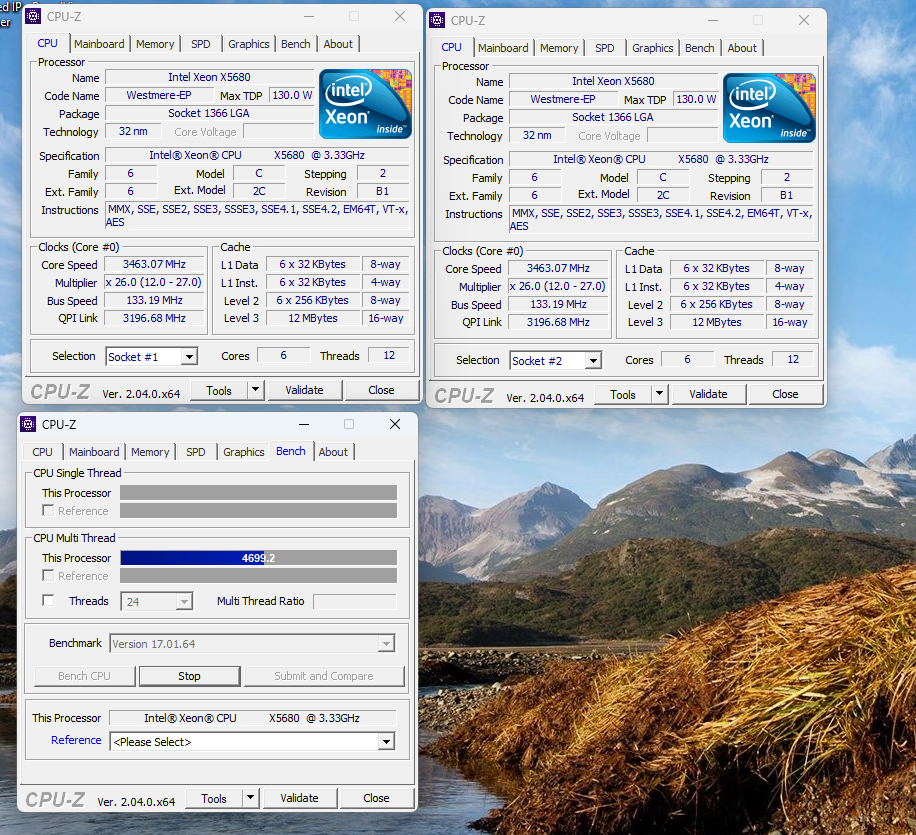Click Tools button in Socket #1 window

coord(219,390)
